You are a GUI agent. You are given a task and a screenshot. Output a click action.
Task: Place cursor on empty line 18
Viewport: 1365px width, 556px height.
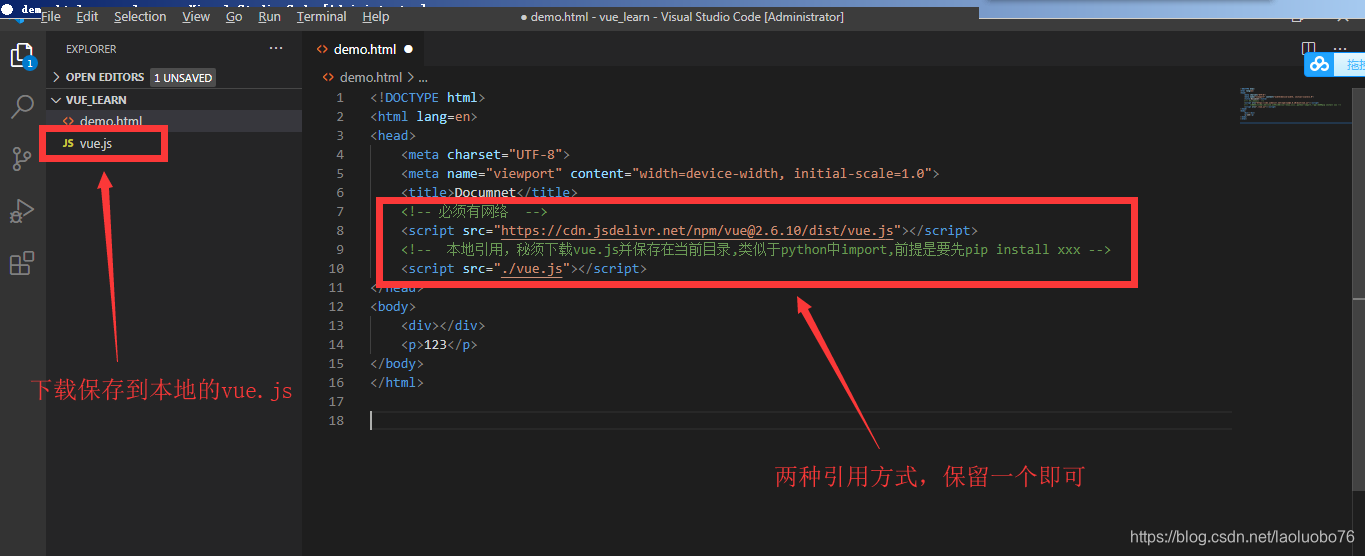800,421
